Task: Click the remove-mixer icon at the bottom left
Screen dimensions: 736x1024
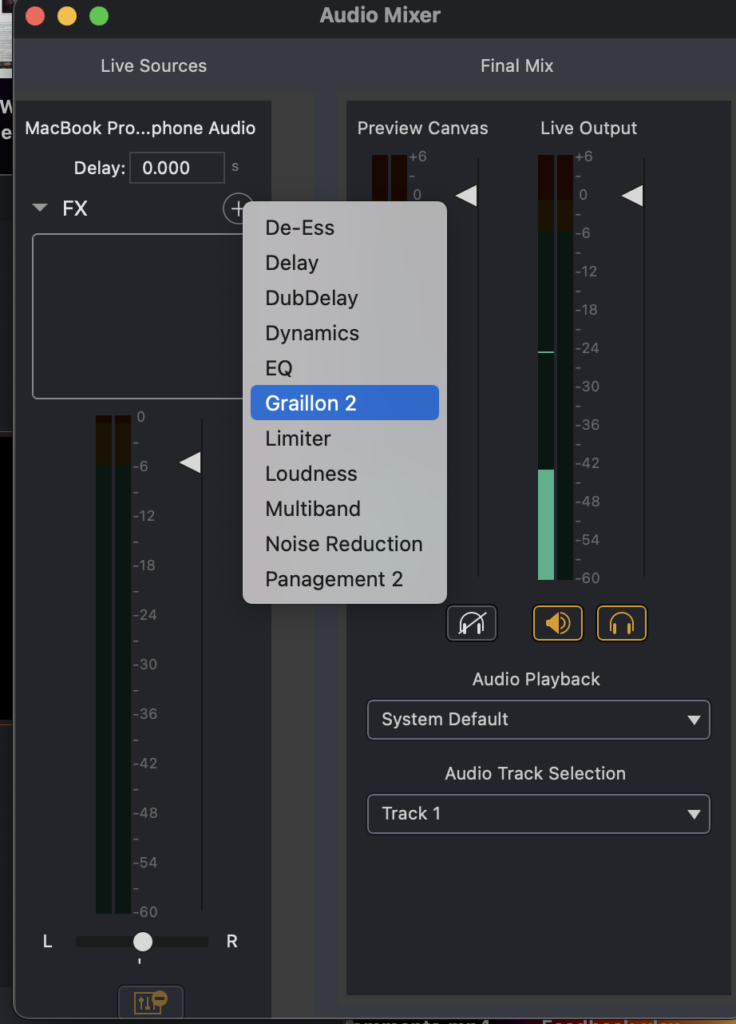Action: (x=150, y=1001)
